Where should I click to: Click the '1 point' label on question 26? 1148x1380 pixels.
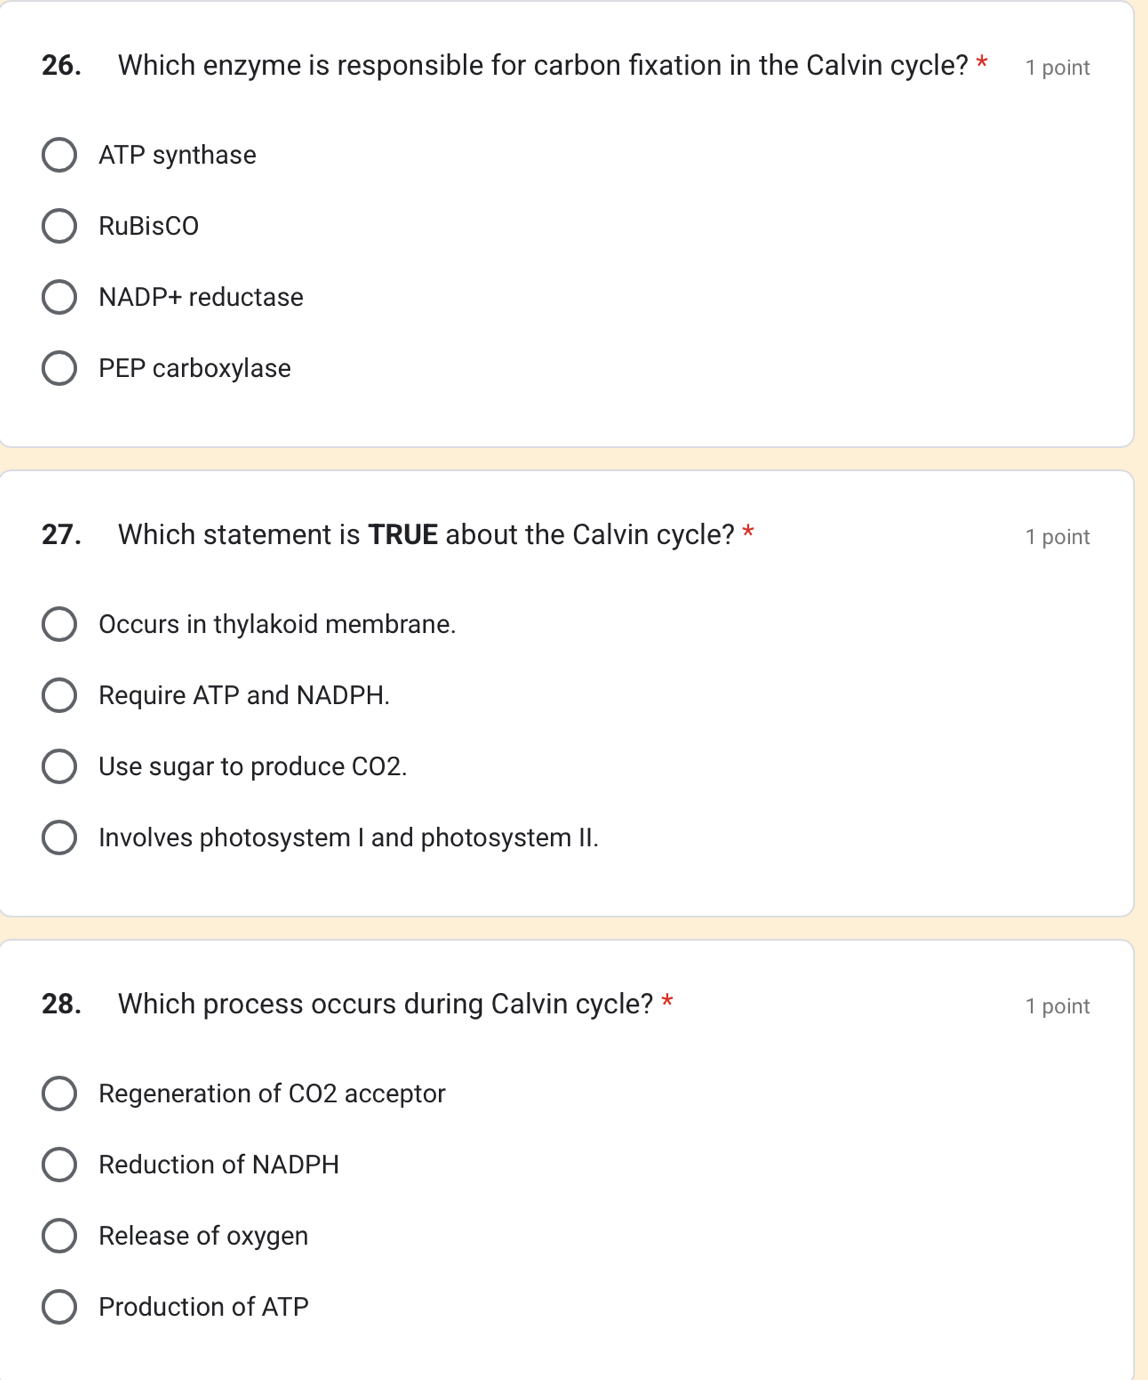1057,67
